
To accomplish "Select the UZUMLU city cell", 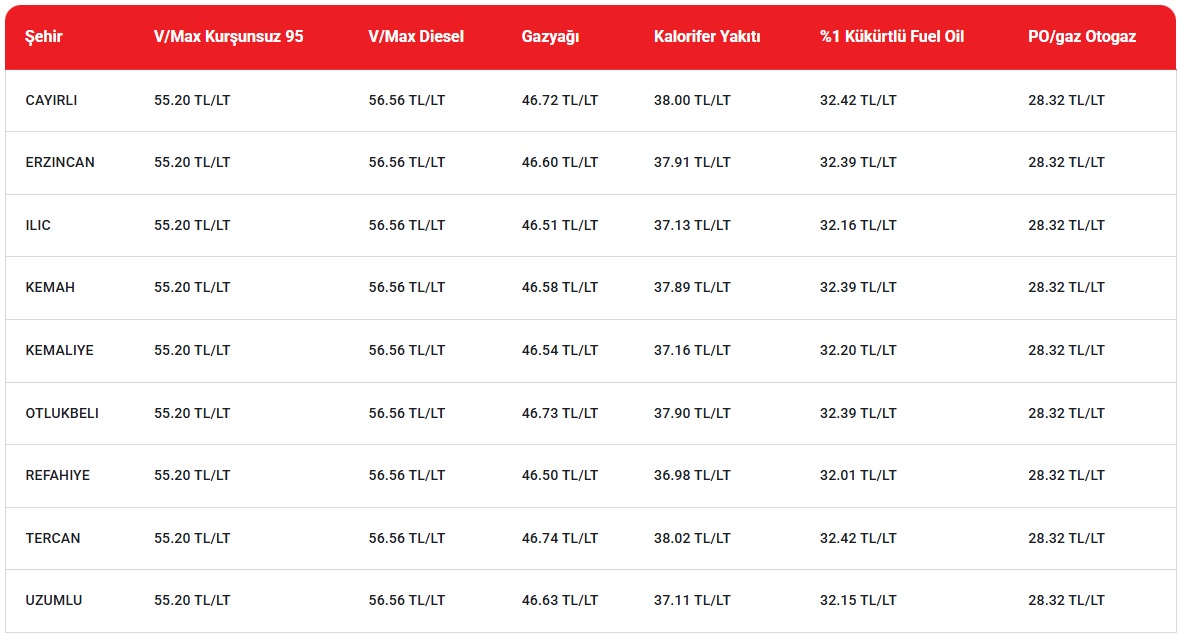I will [x=54, y=600].
